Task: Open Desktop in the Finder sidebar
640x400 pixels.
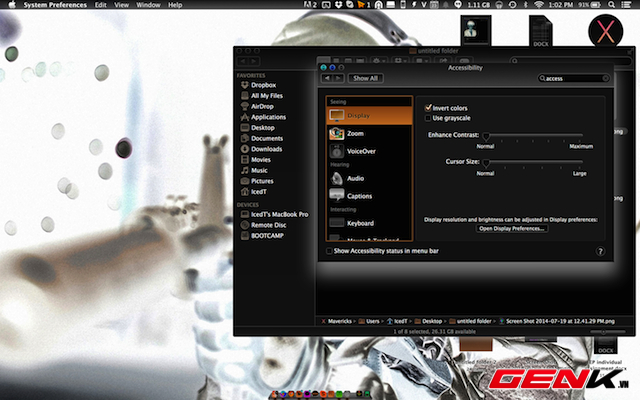Action: pyautogui.click(x=258, y=127)
